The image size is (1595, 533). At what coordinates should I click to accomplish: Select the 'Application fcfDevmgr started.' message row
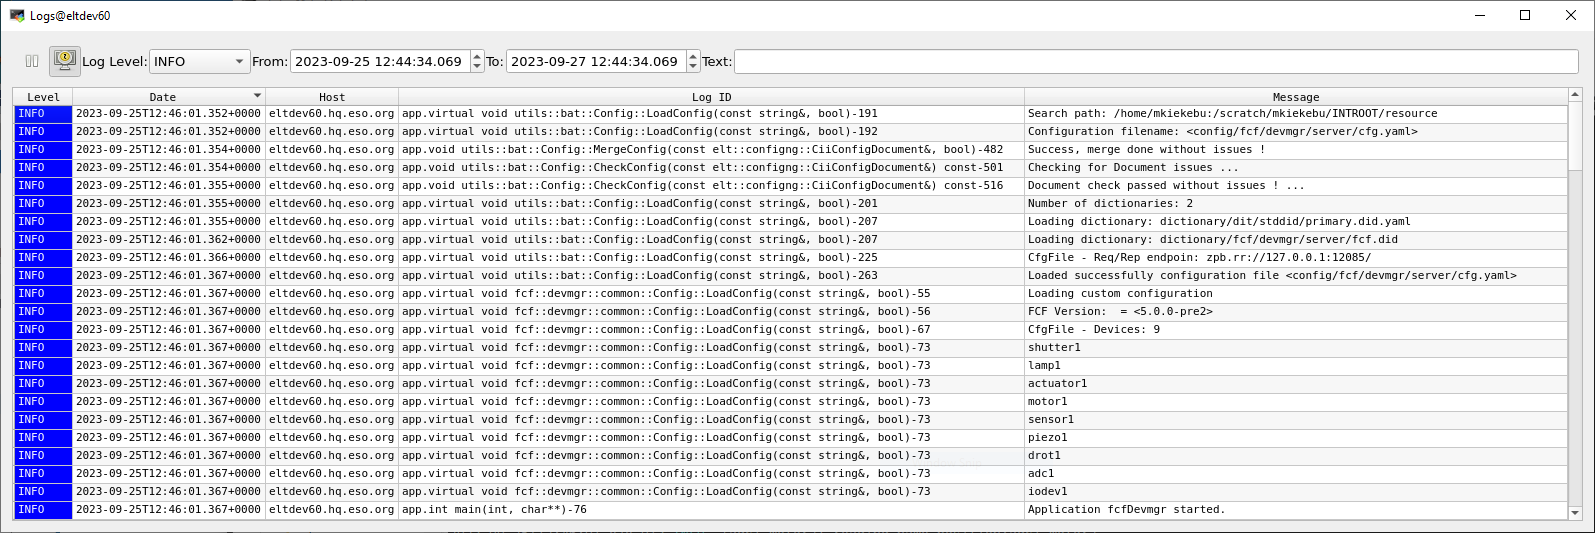(1125, 510)
